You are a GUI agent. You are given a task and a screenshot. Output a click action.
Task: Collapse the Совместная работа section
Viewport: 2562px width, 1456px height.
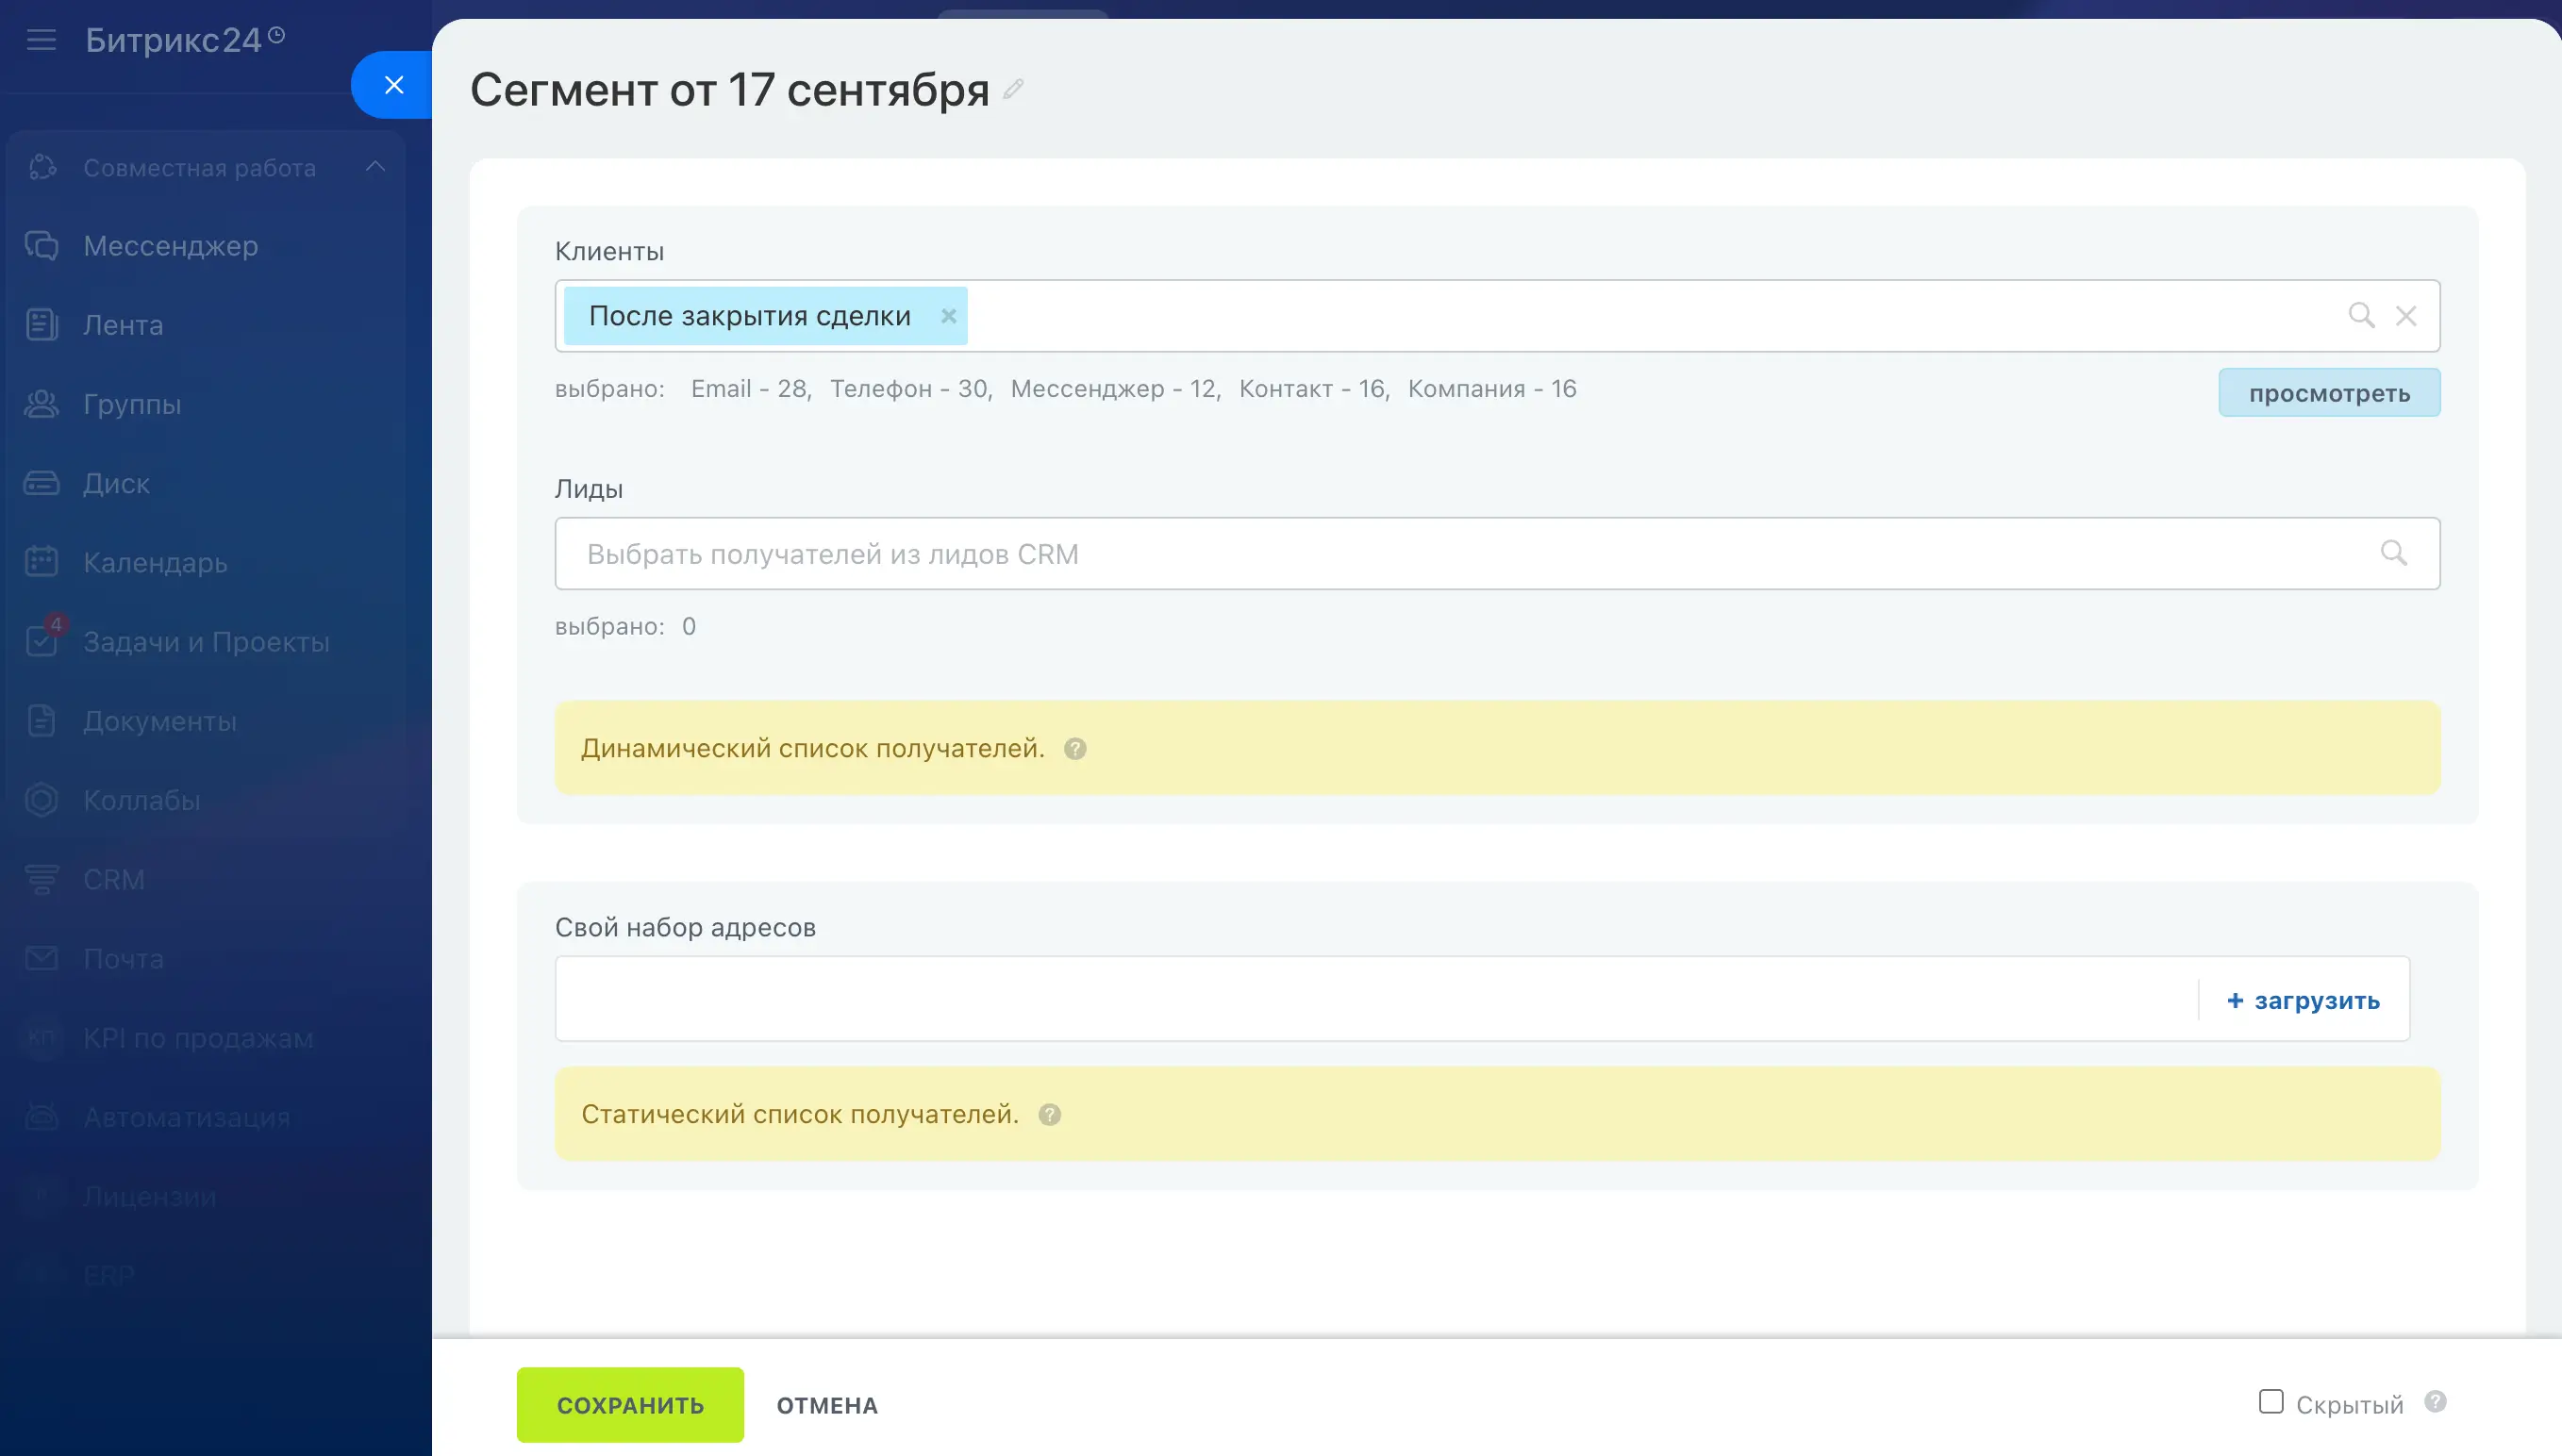(375, 167)
